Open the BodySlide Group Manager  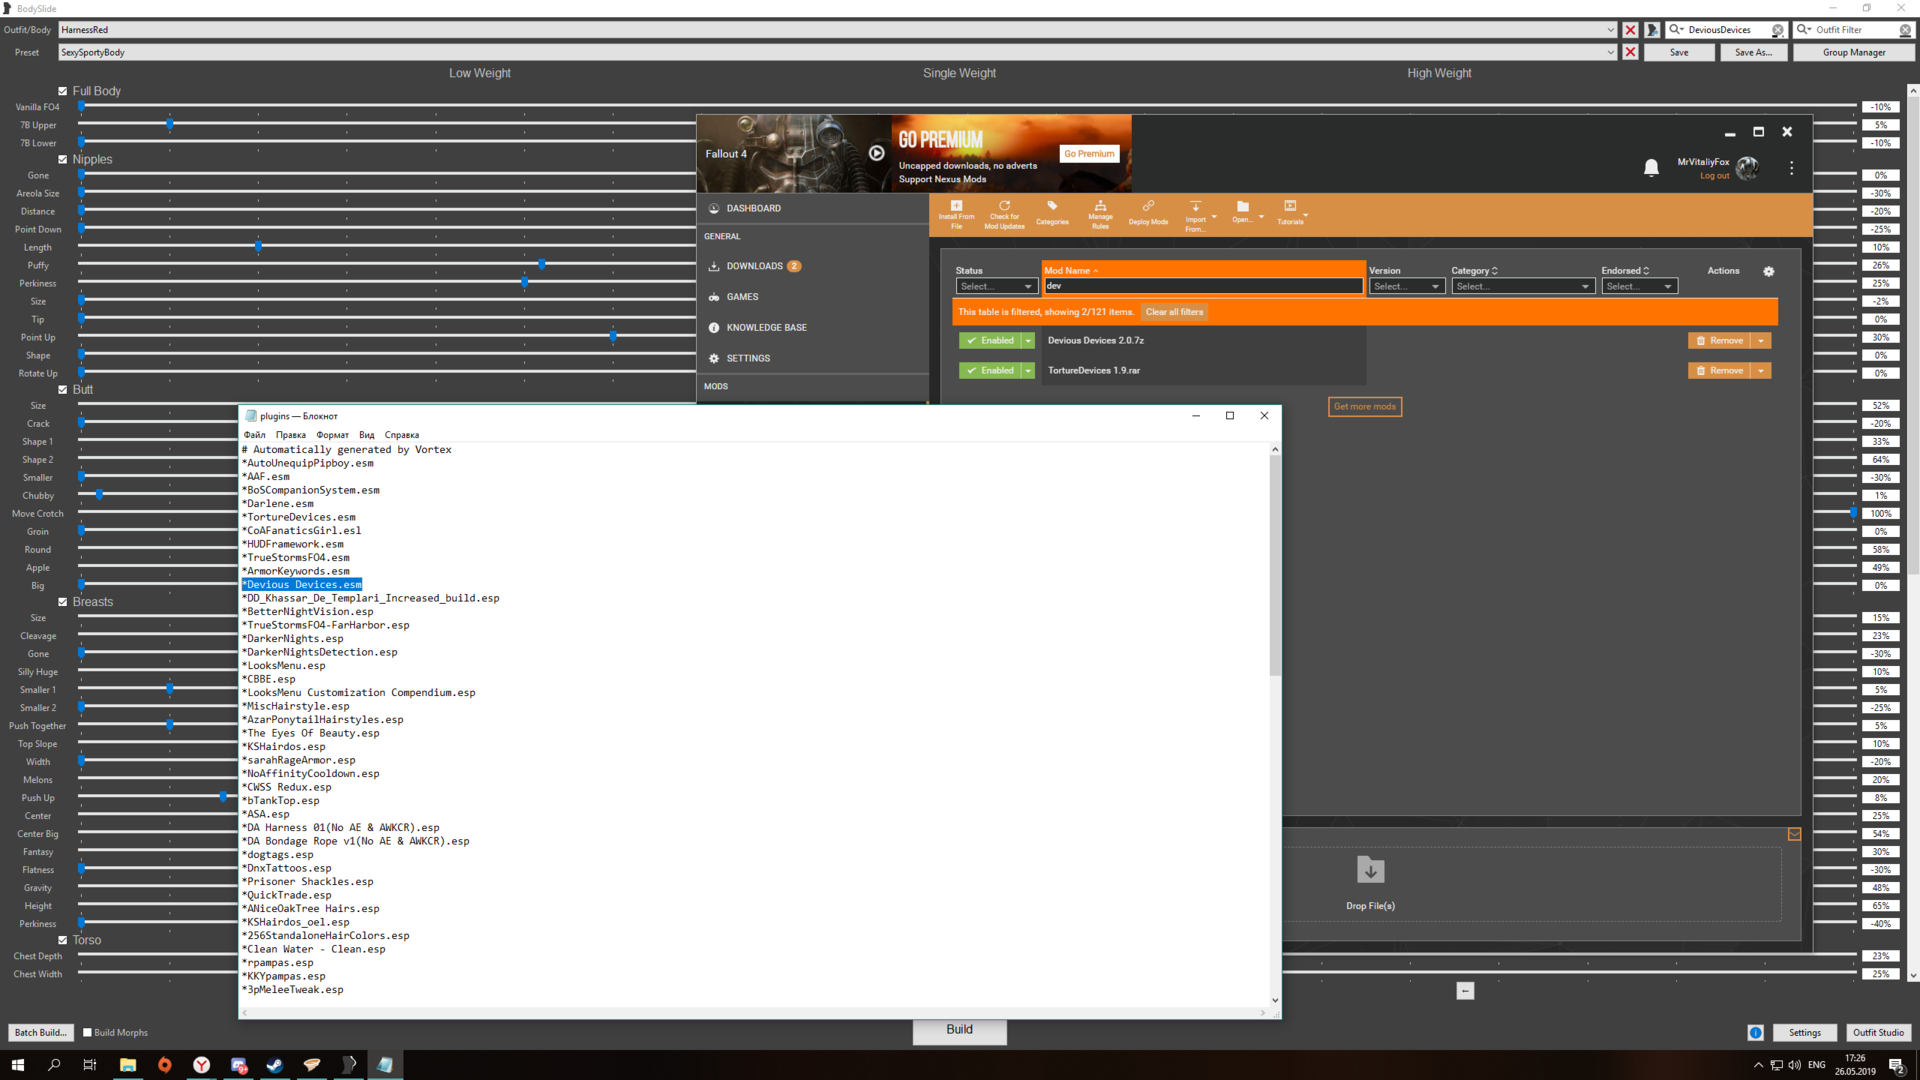pyautogui.click(x=1853, y=52)
